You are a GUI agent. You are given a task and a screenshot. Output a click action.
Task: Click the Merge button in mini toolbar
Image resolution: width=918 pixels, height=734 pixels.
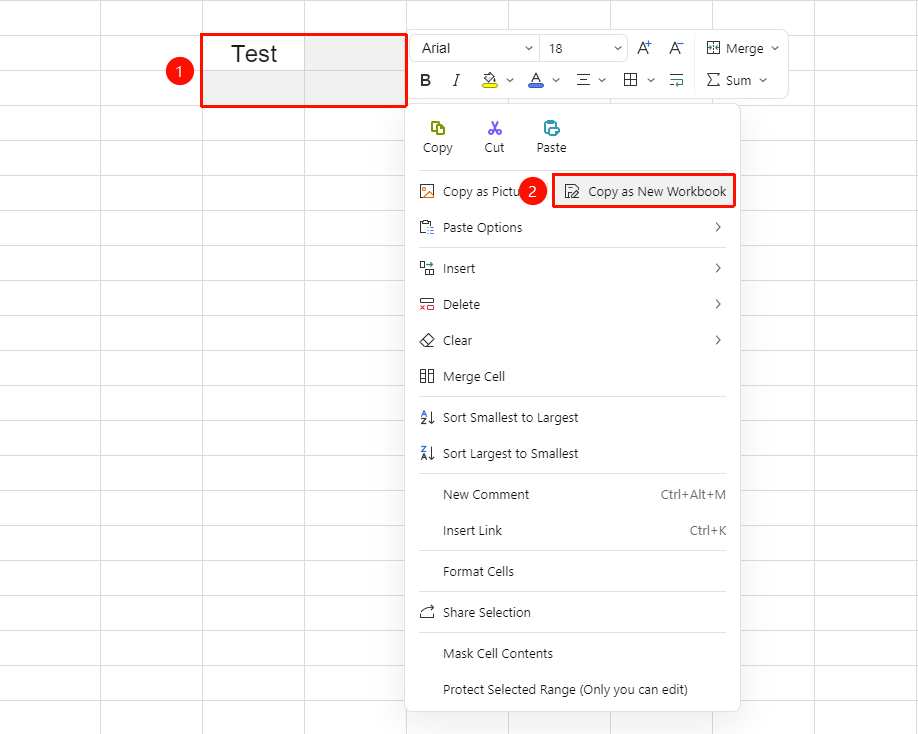click(x=735, y=48)
